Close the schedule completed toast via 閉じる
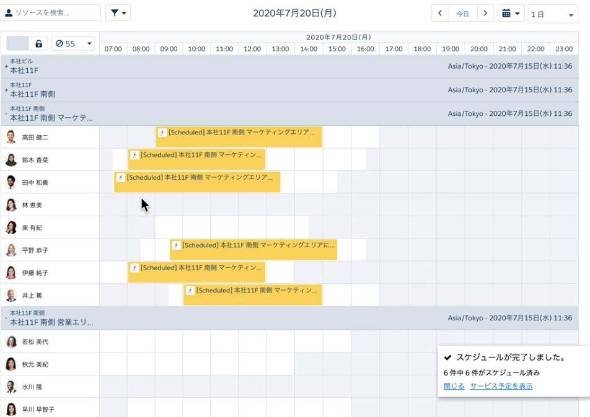The image size is (590, 417). pyautogui.click(x=454, y=386)
